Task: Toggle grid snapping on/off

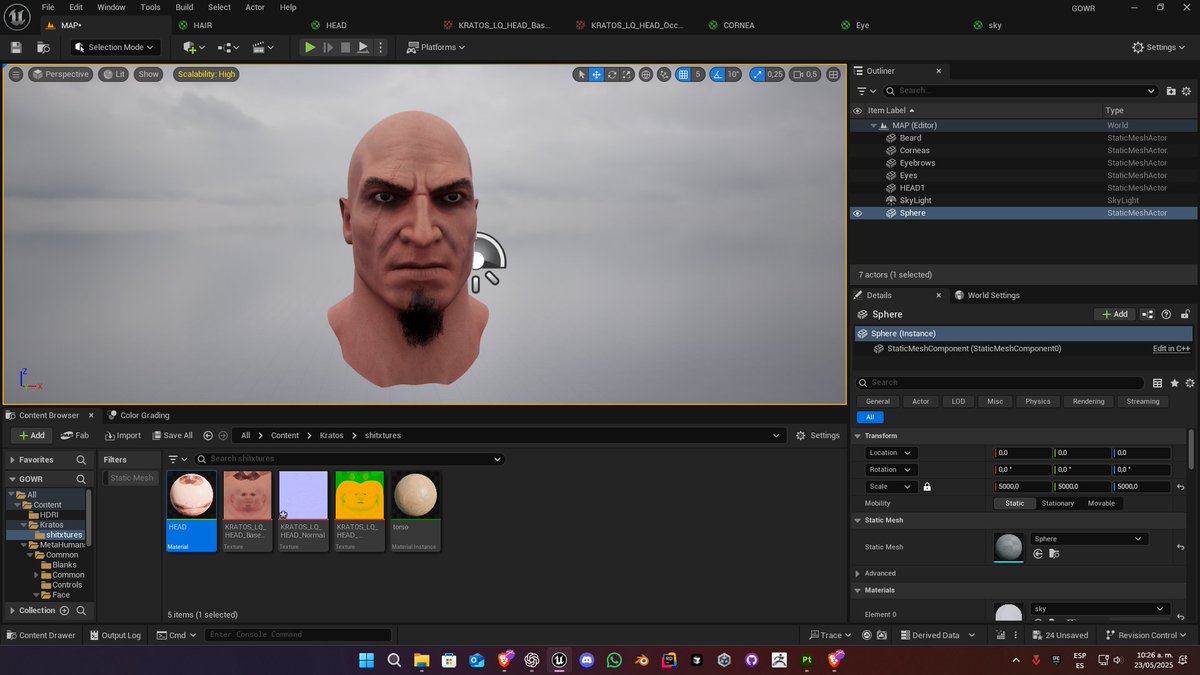Action: (683, 74)
